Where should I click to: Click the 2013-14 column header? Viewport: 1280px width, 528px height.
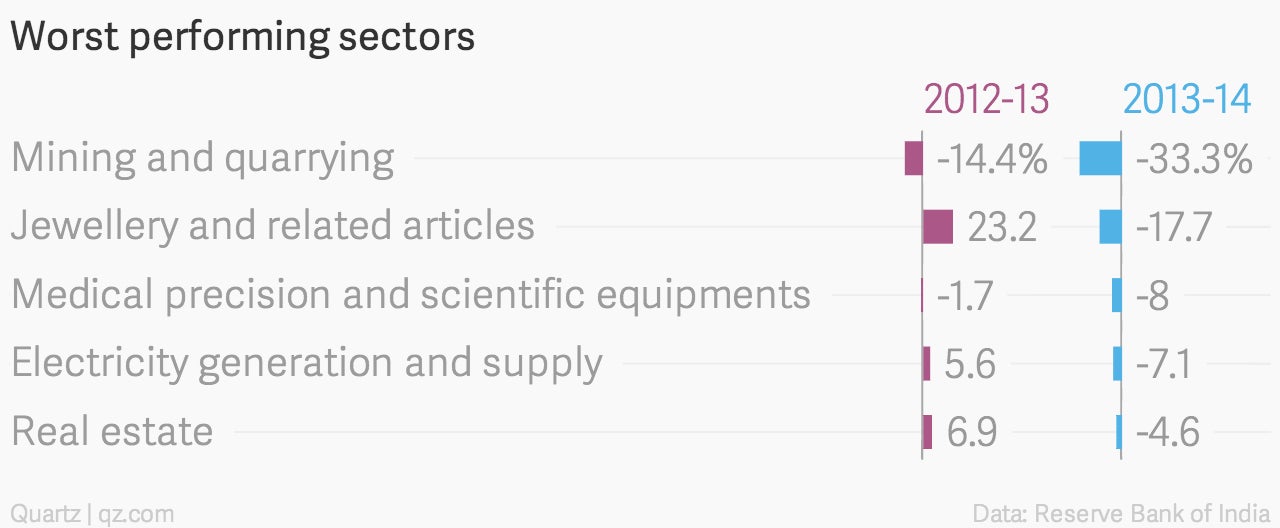click(1187, 99)
